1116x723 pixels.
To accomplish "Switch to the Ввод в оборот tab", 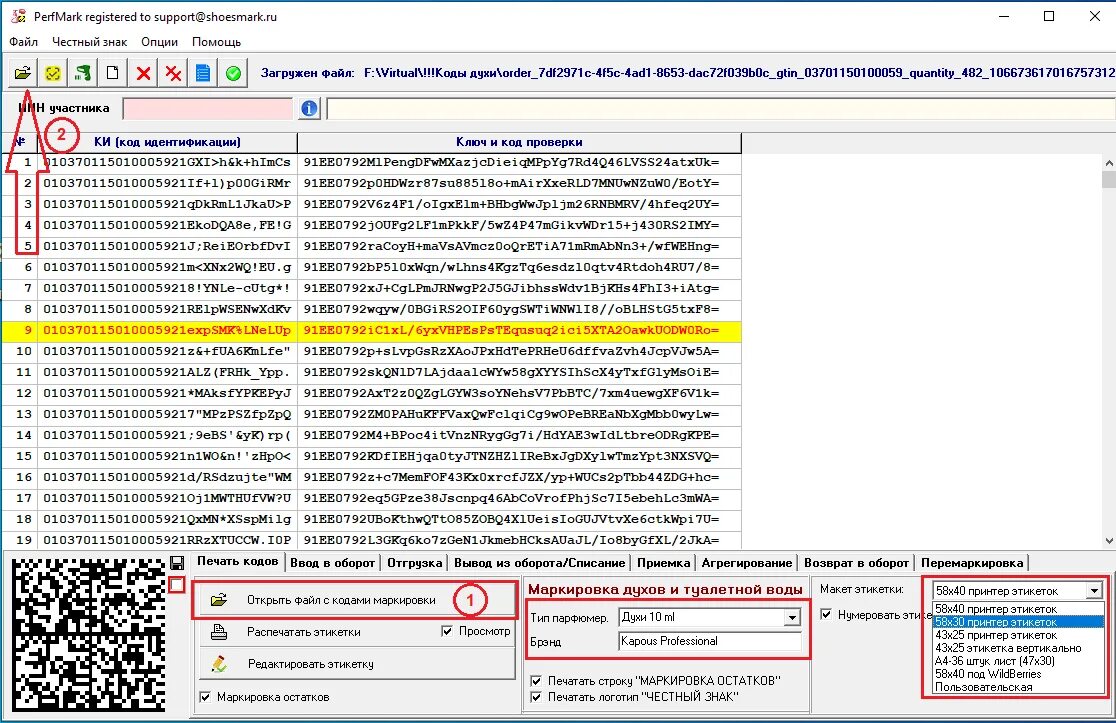I will point(332,563).
